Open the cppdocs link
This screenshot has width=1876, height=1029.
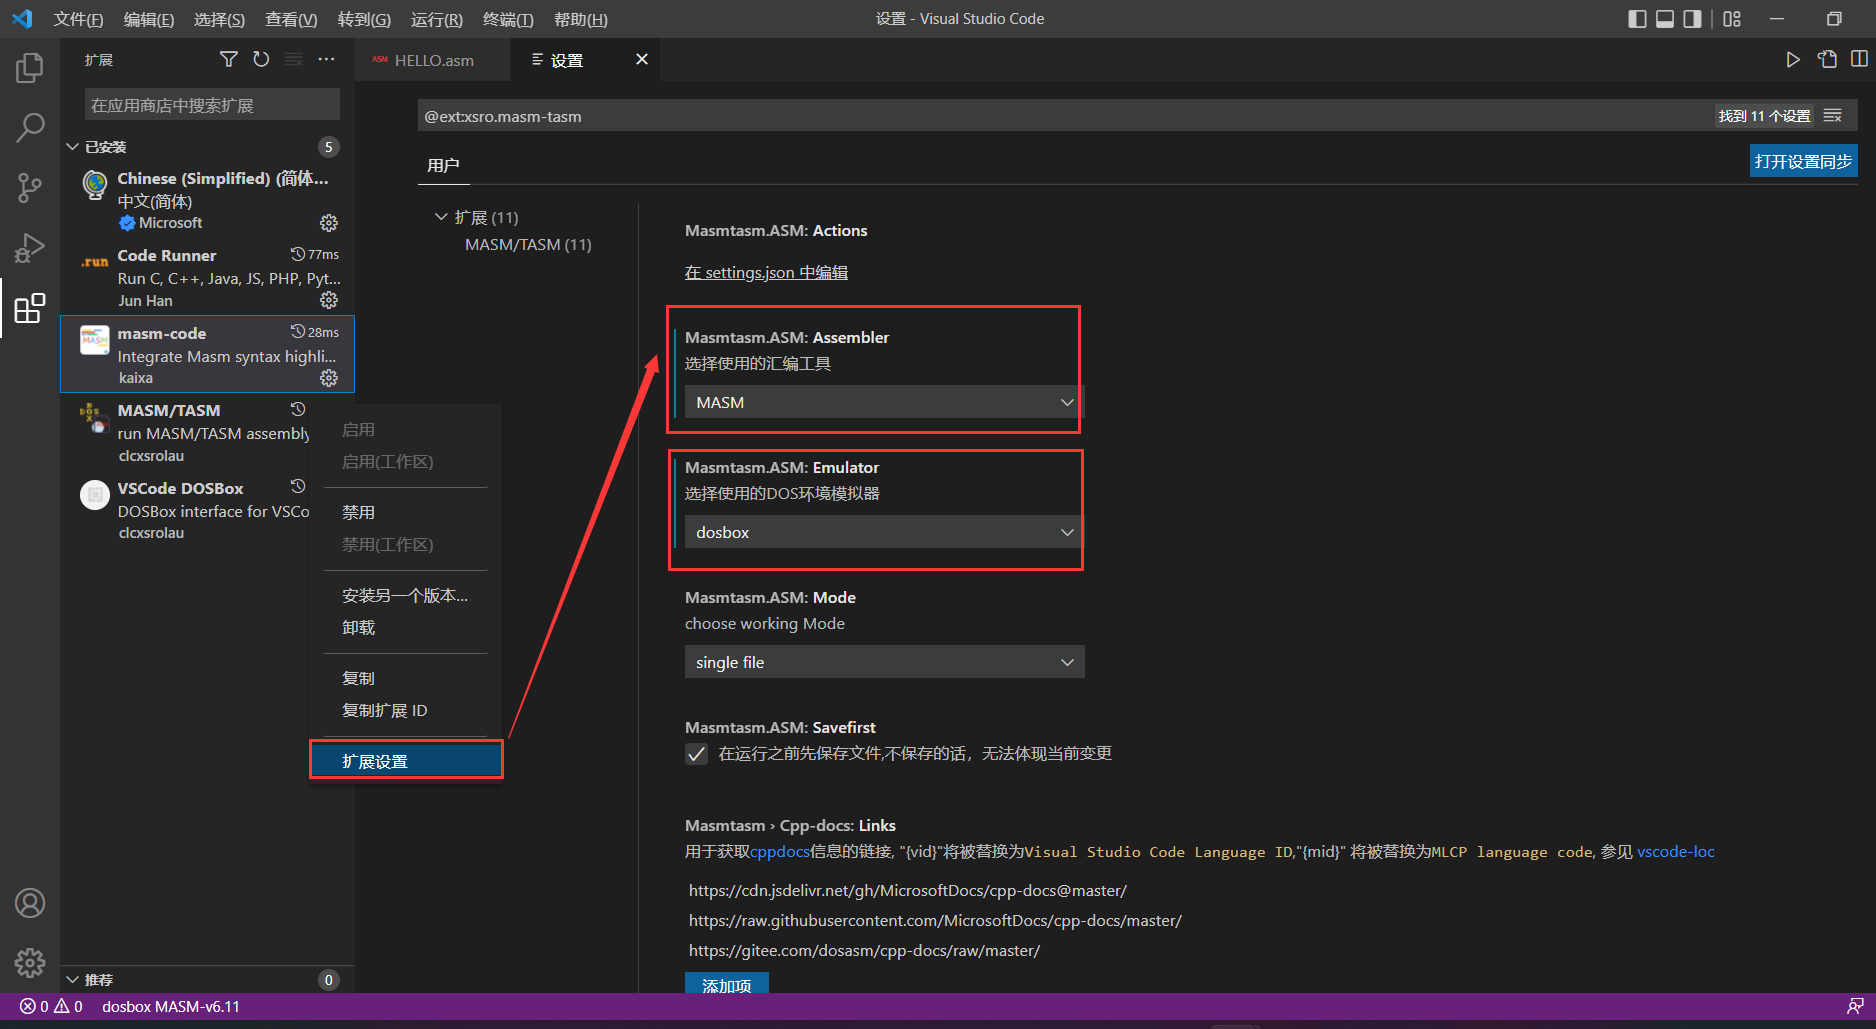pos(780,851)
